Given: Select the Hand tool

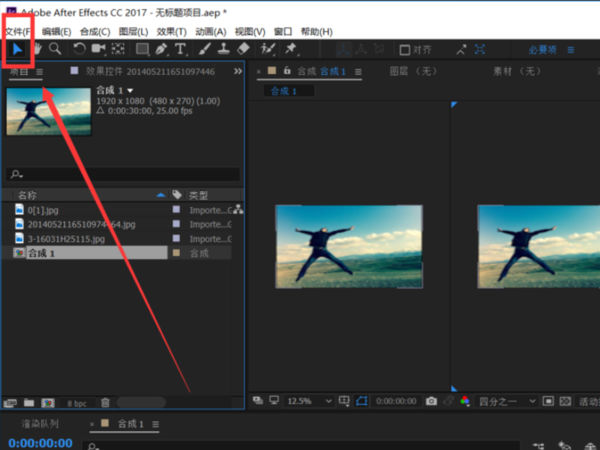Looking at the screenshot, I should (37, 48).
